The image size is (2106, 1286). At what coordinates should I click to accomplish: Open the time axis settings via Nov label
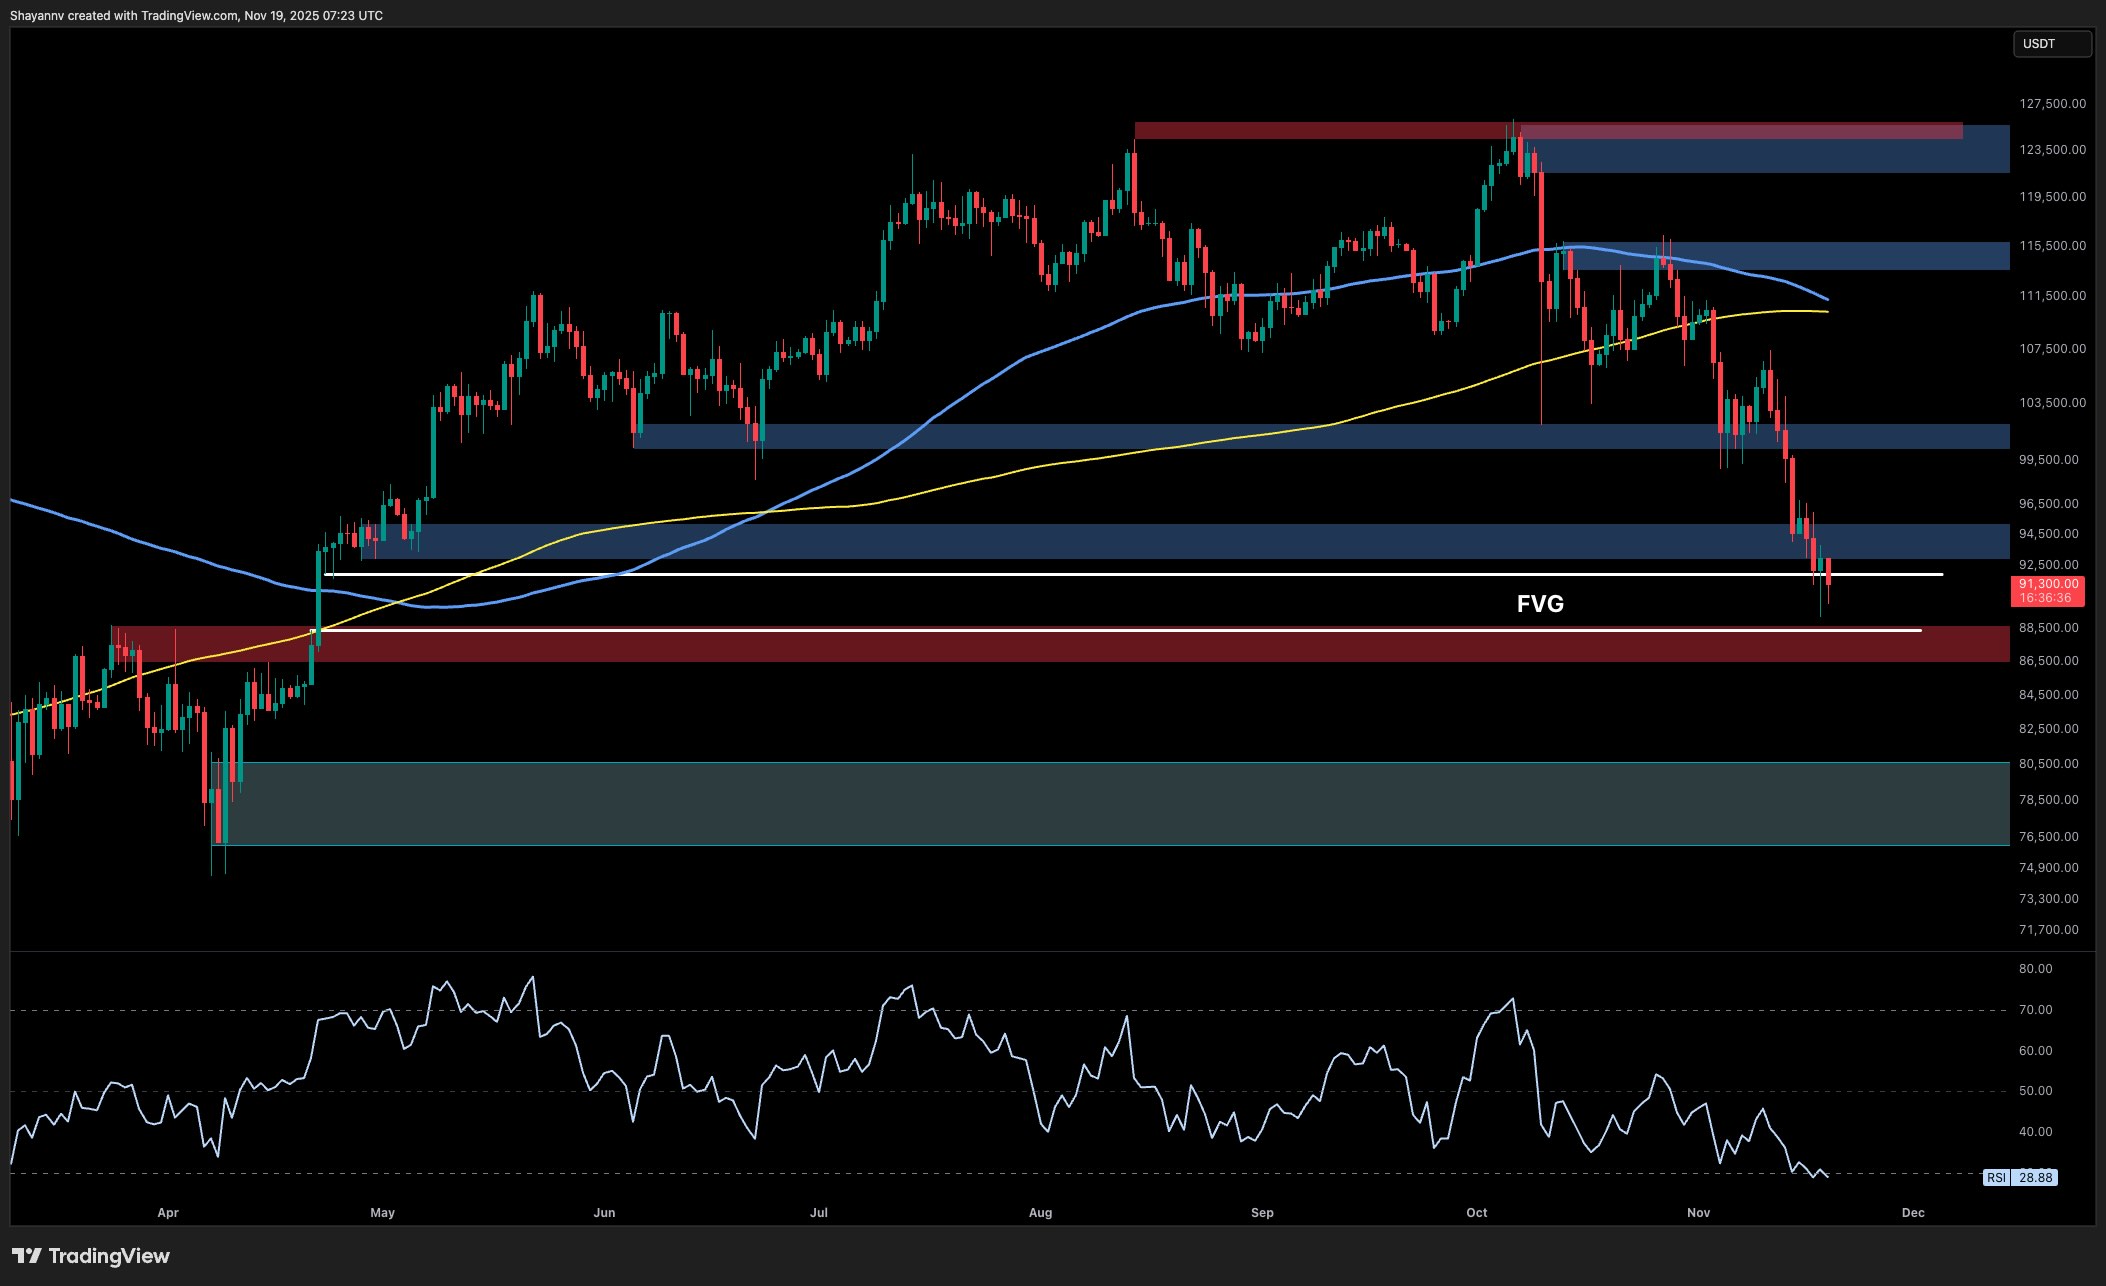(x=1699, y=1212)
